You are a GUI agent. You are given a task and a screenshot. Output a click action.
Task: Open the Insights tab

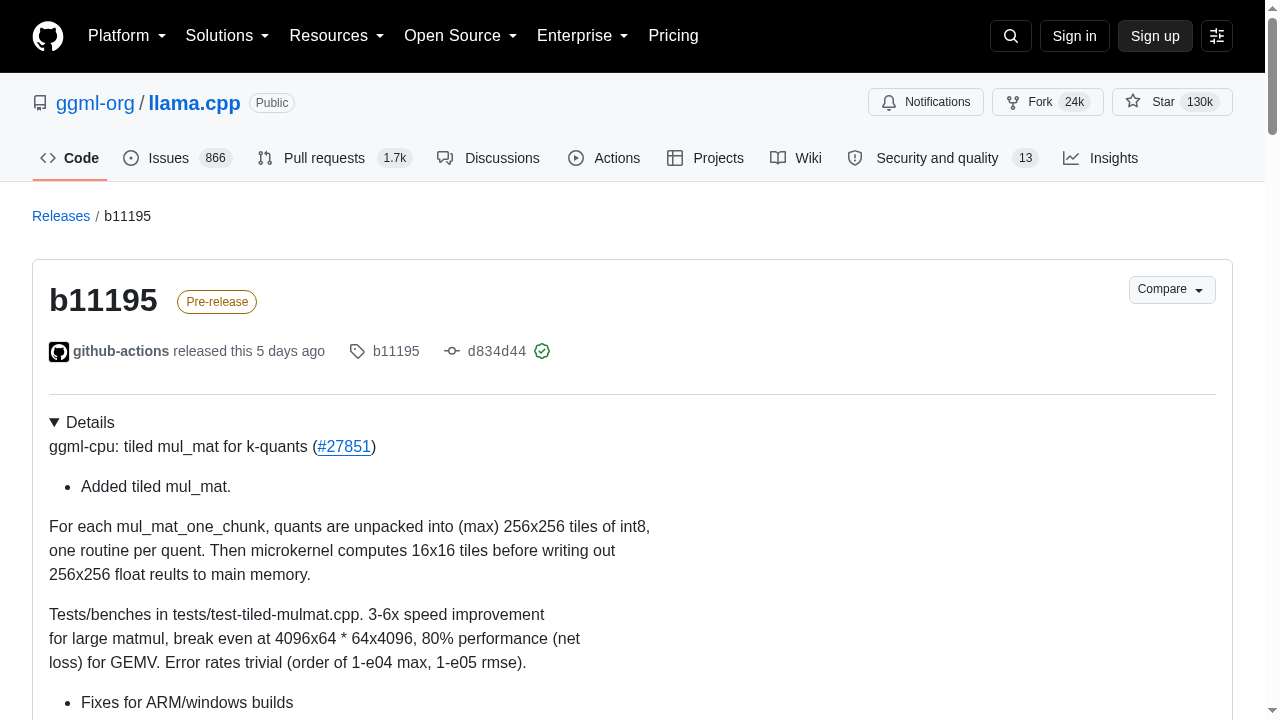coord(1100,158)
